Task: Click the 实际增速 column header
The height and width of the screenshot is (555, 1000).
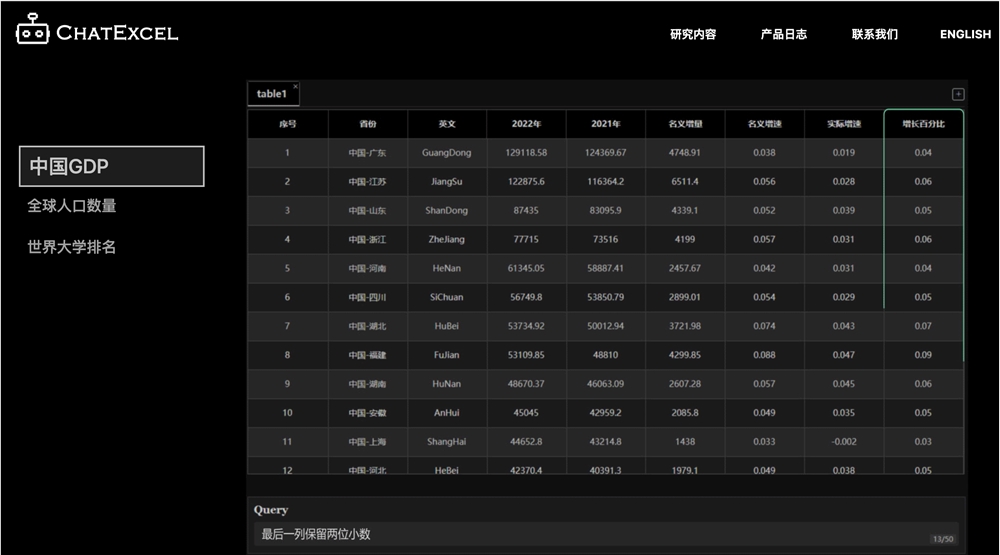Action: click(844, 125)
